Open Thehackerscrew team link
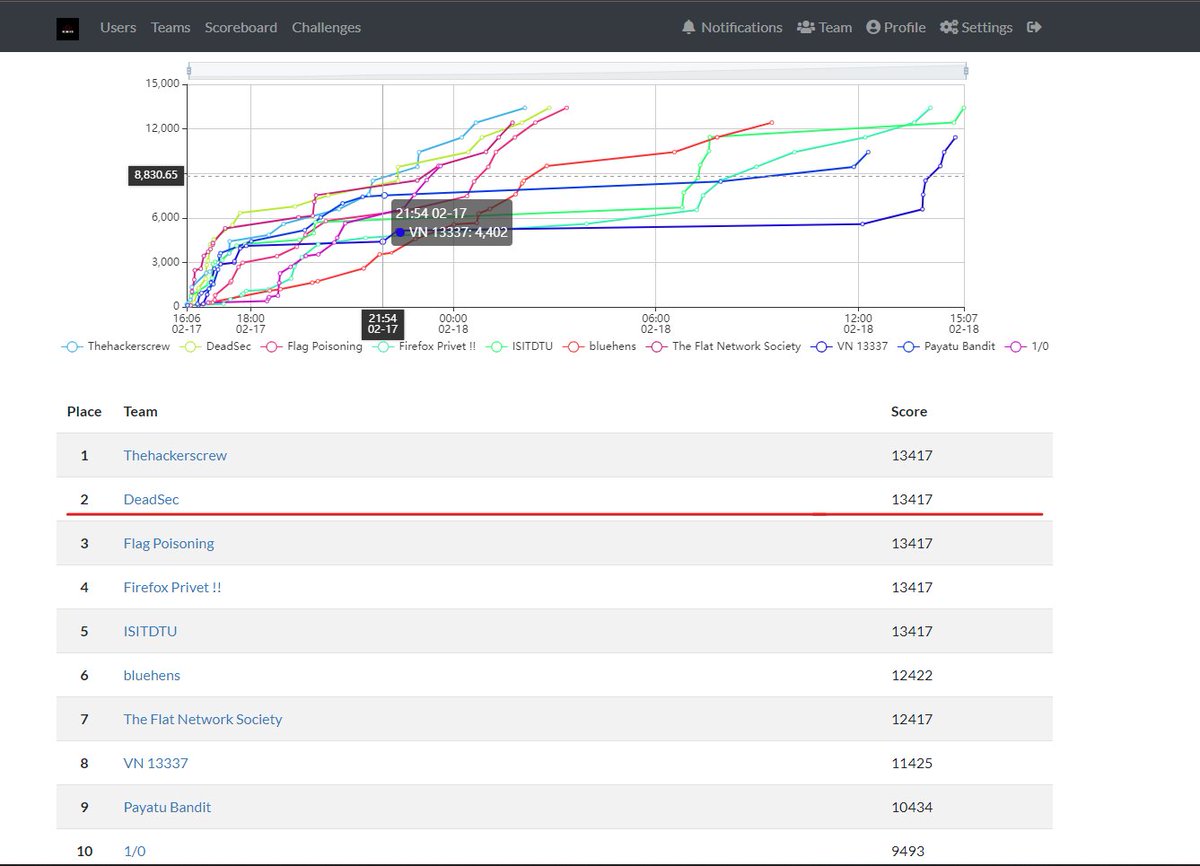The height and width of the screenshot is (866, 1200). [175, 455]
